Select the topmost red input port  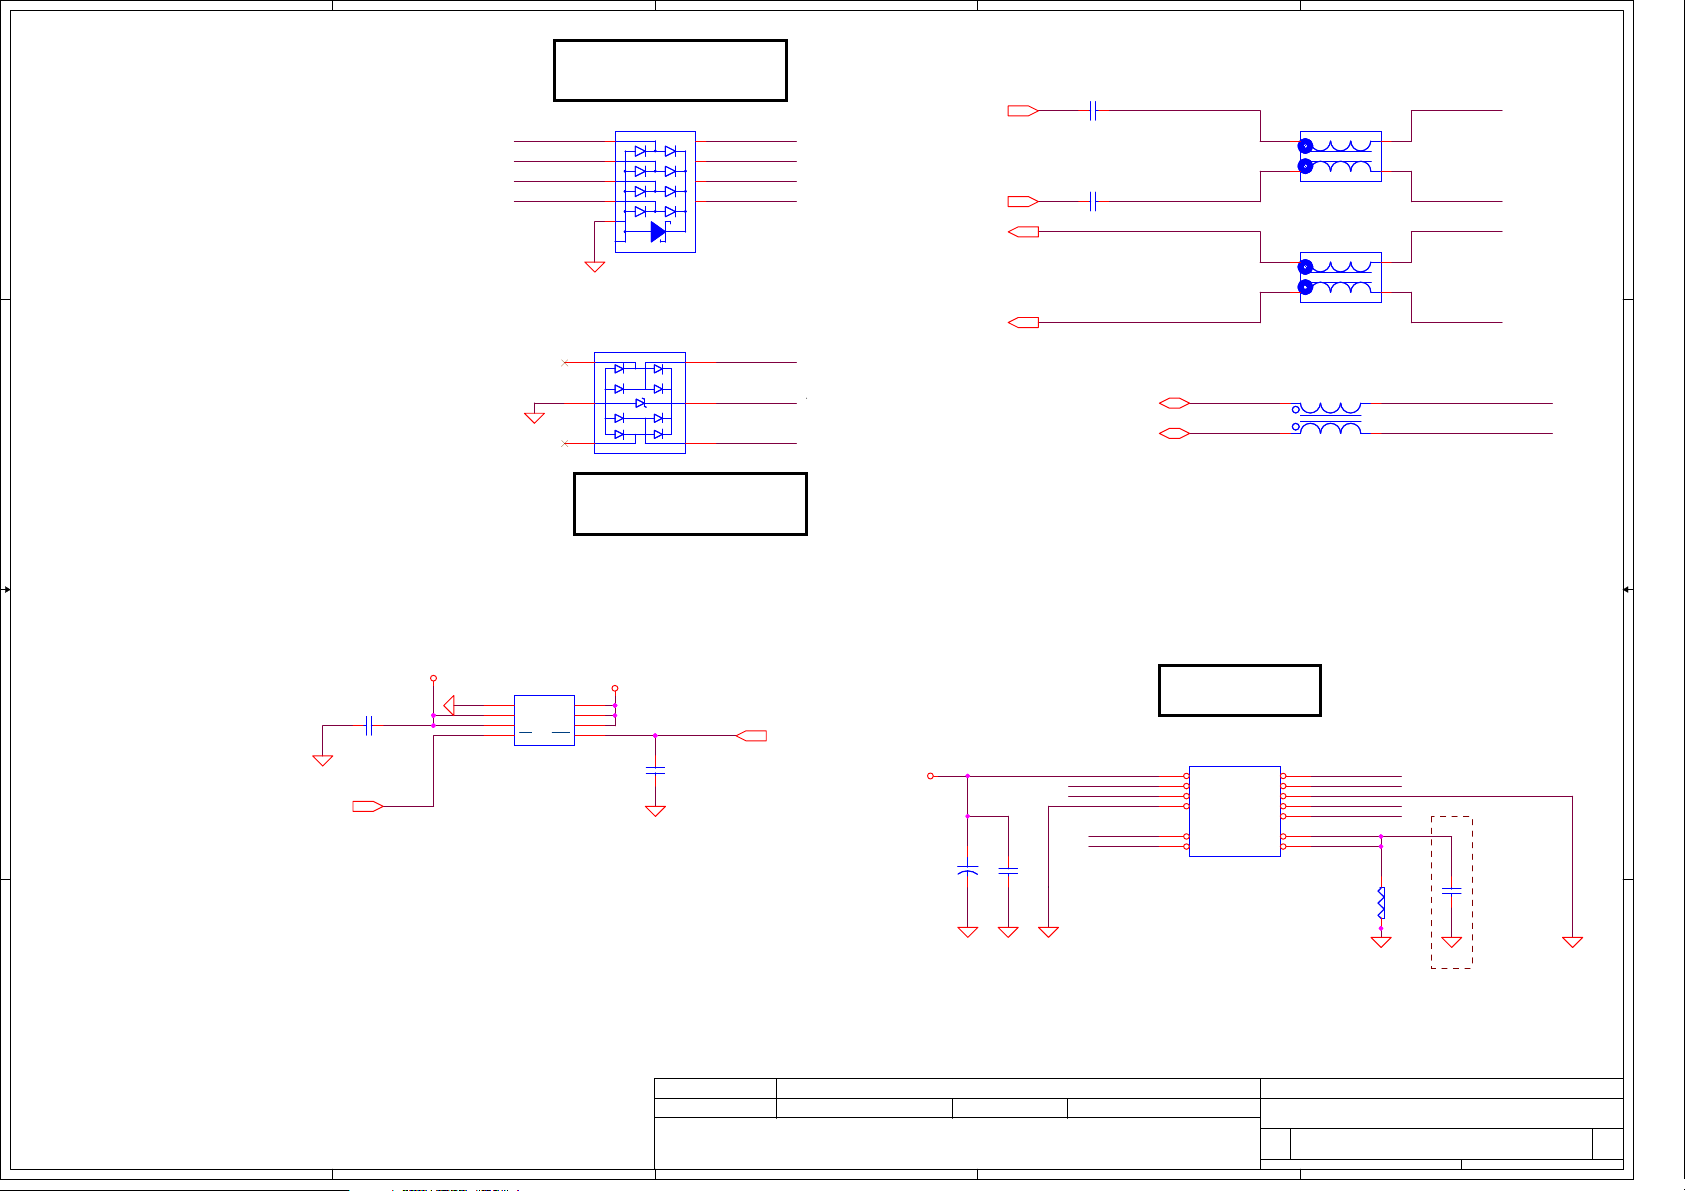(1023, 111)
